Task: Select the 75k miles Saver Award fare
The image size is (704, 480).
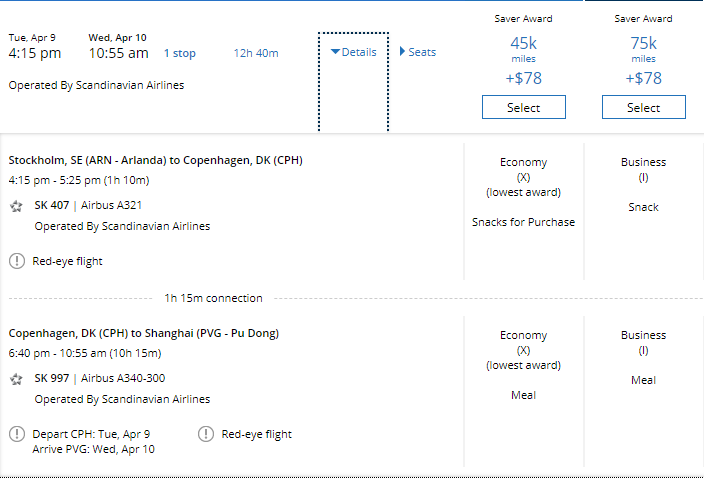Action: 643,107
